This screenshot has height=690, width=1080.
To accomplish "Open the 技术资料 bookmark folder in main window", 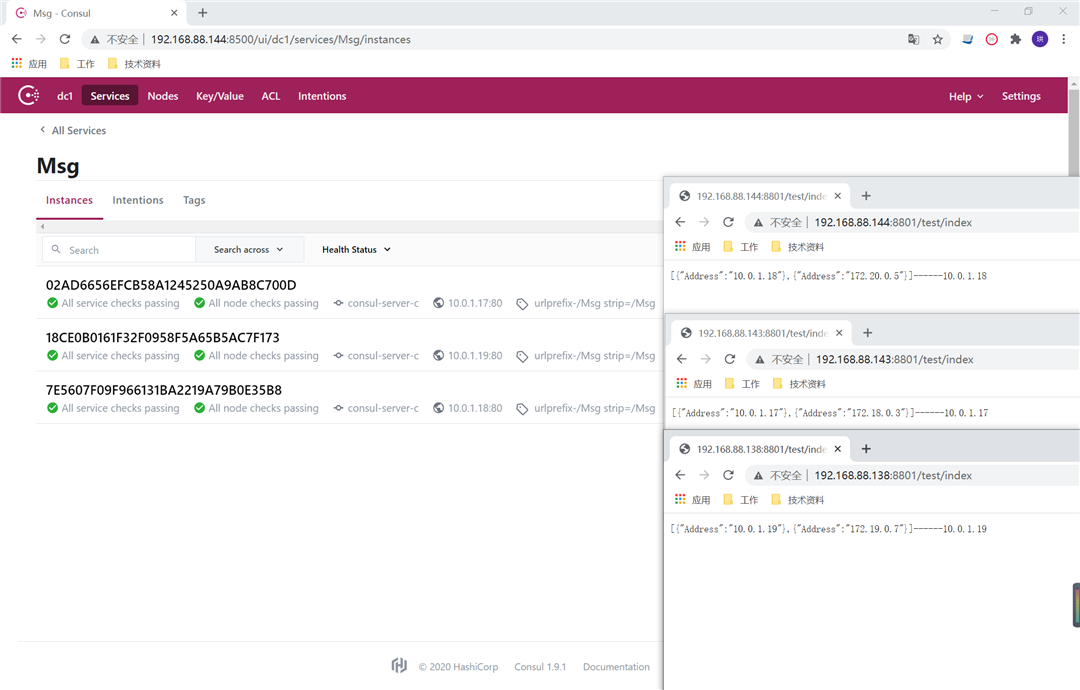I will point(134,63).
